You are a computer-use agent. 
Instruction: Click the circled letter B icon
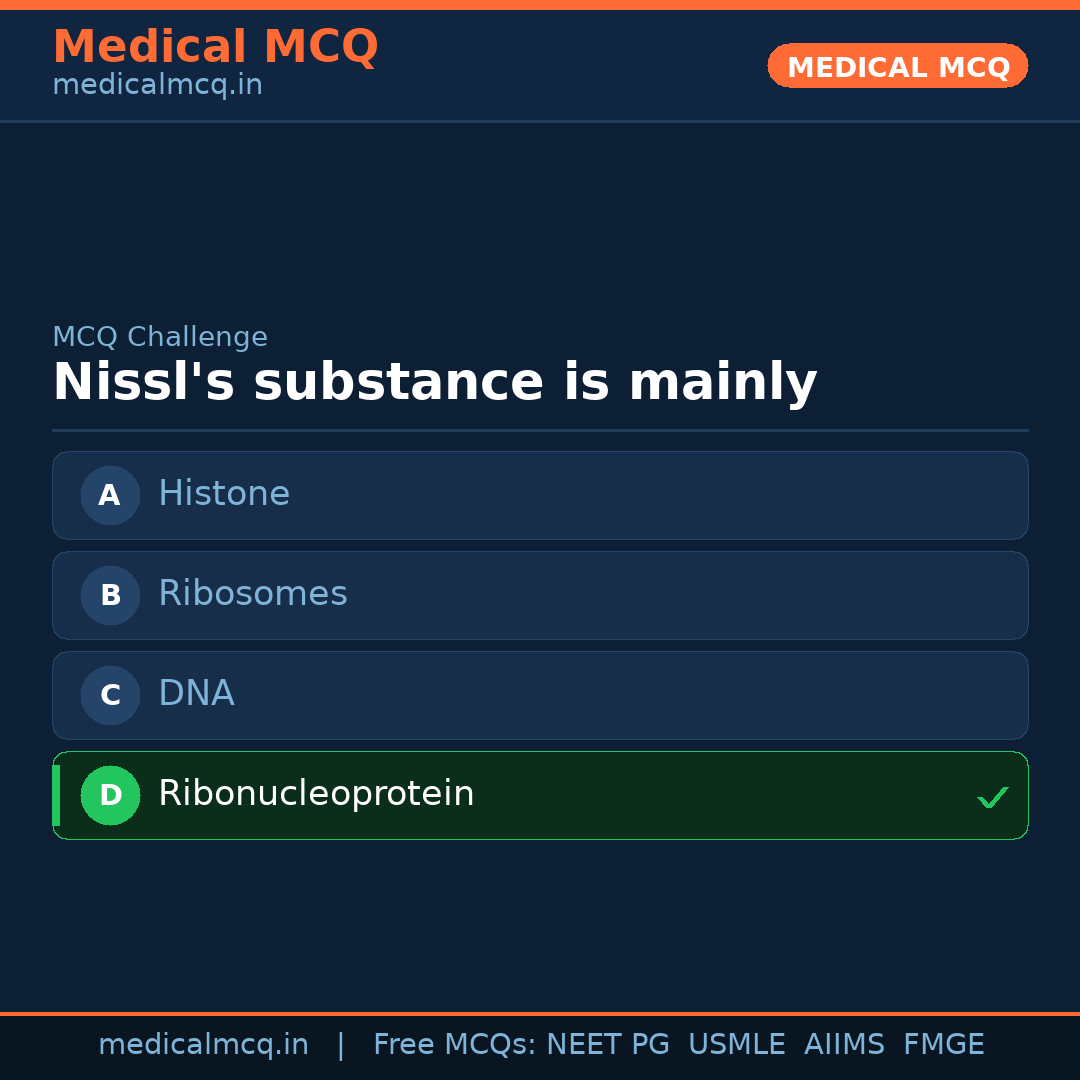110,595
